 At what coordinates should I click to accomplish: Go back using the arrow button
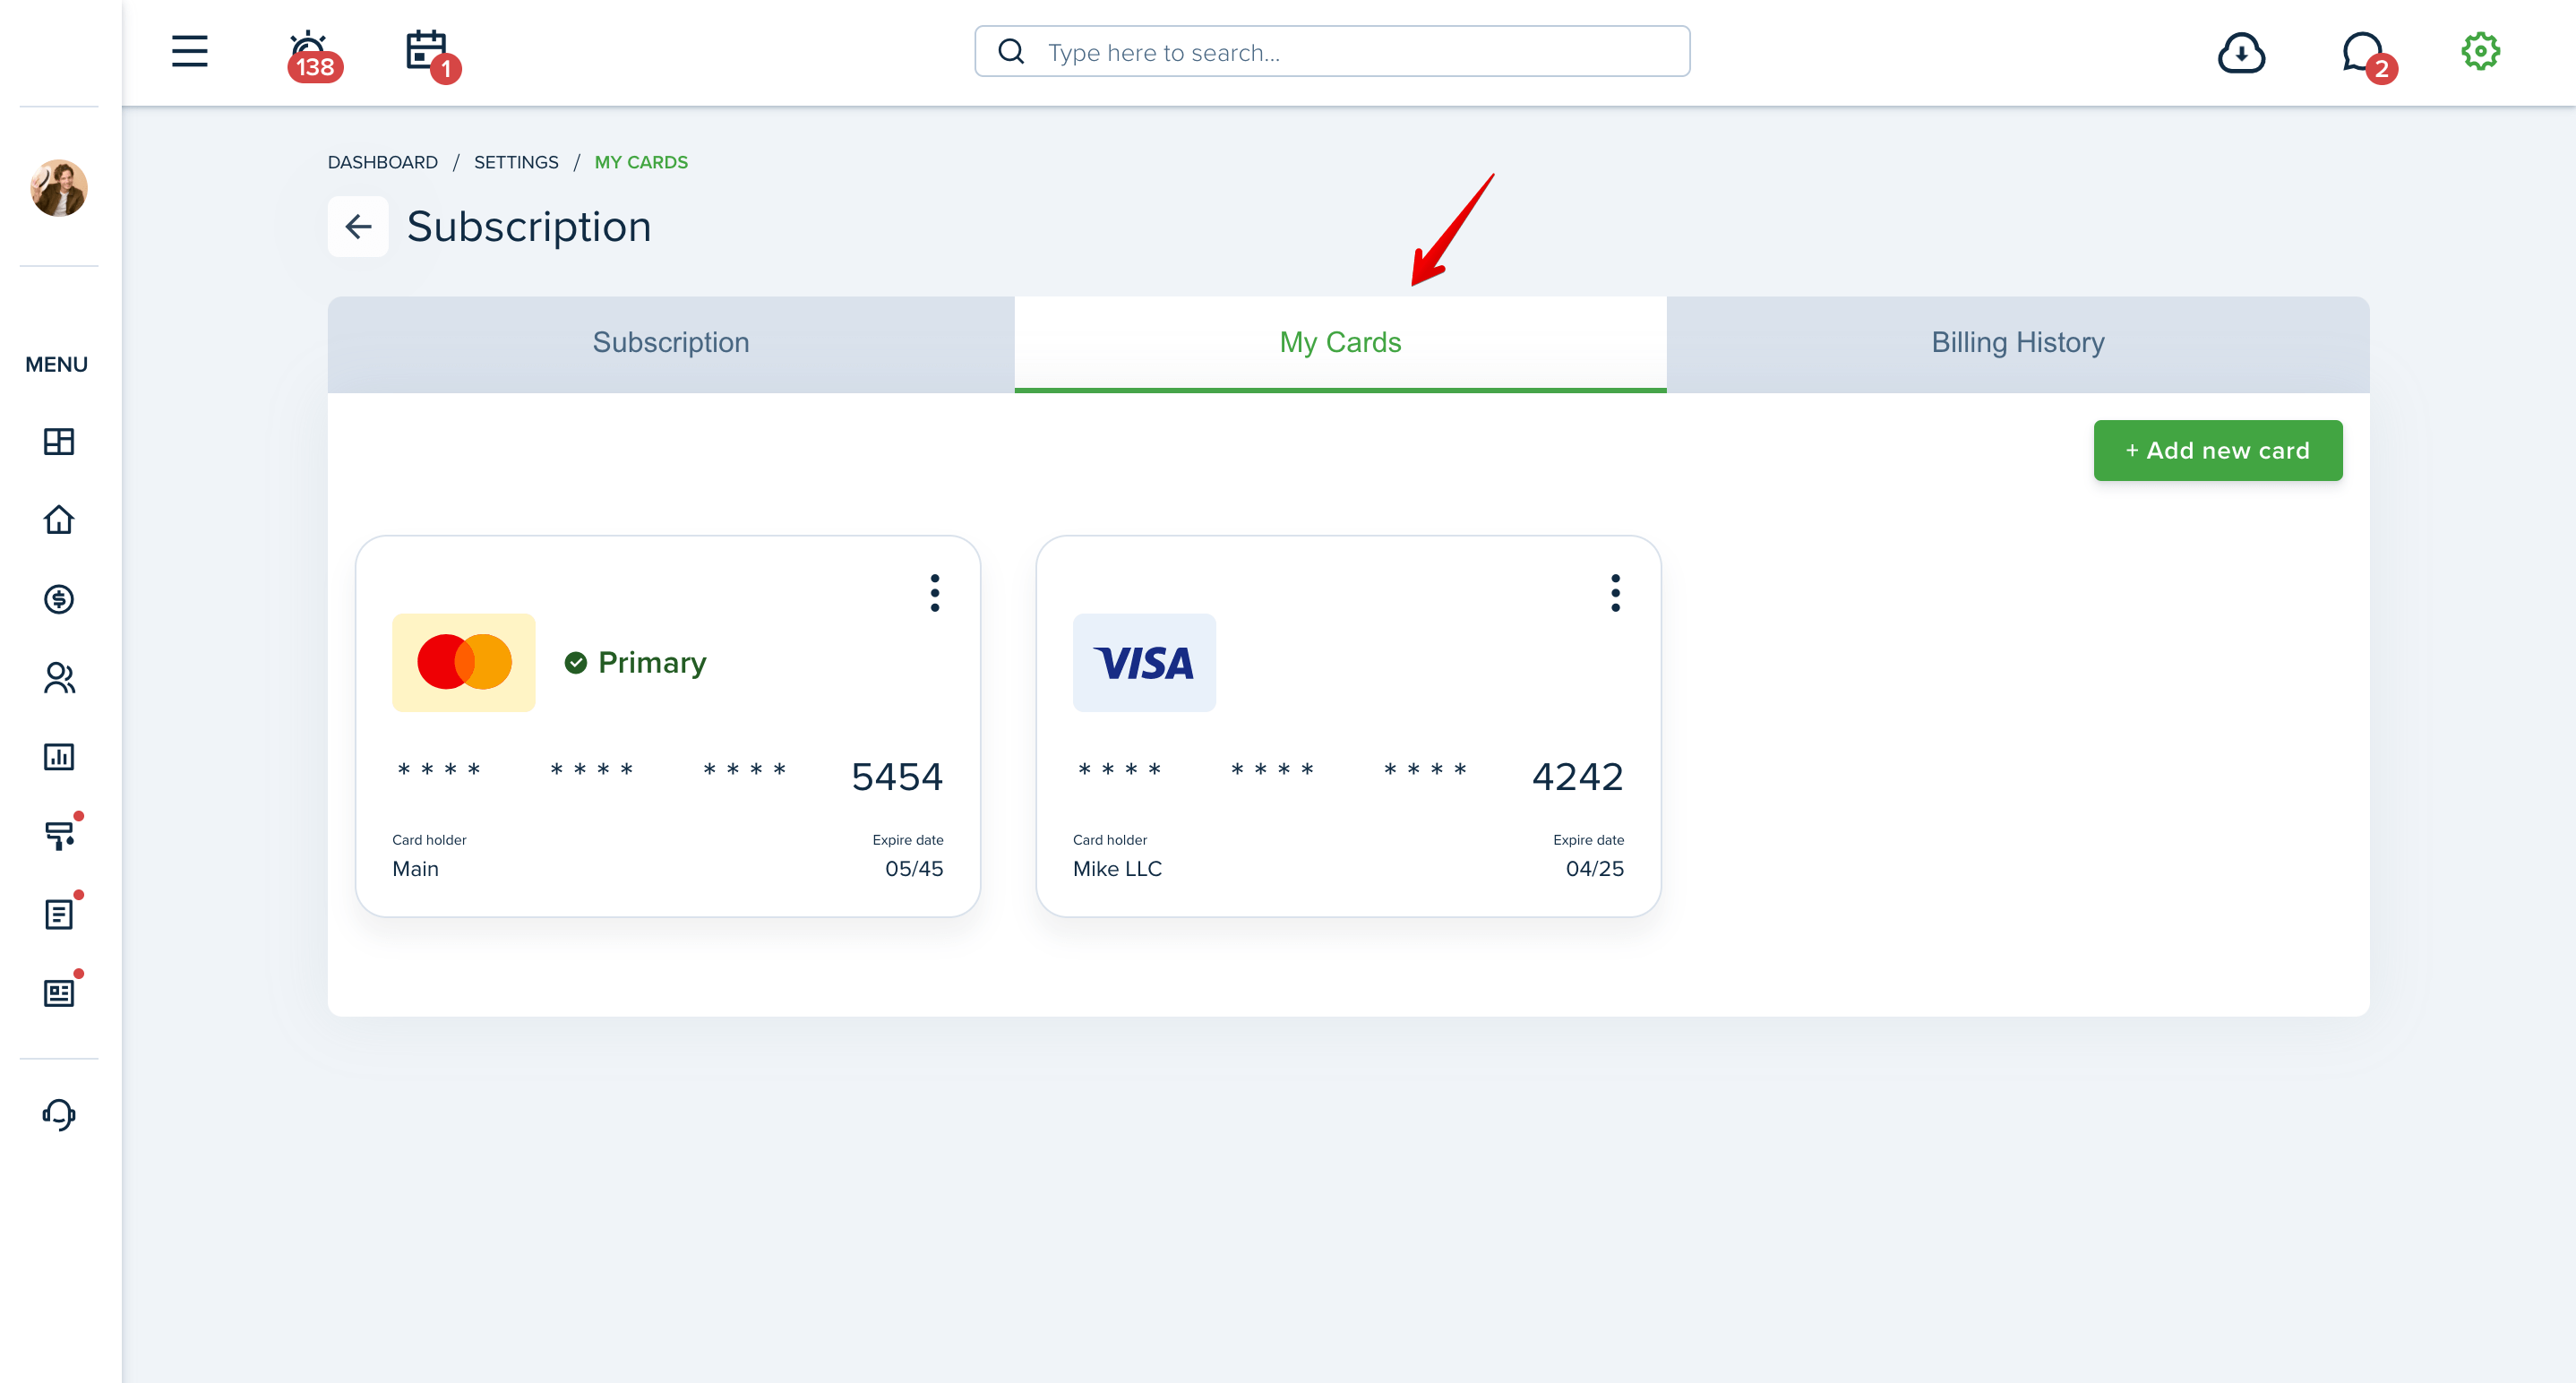358,227
